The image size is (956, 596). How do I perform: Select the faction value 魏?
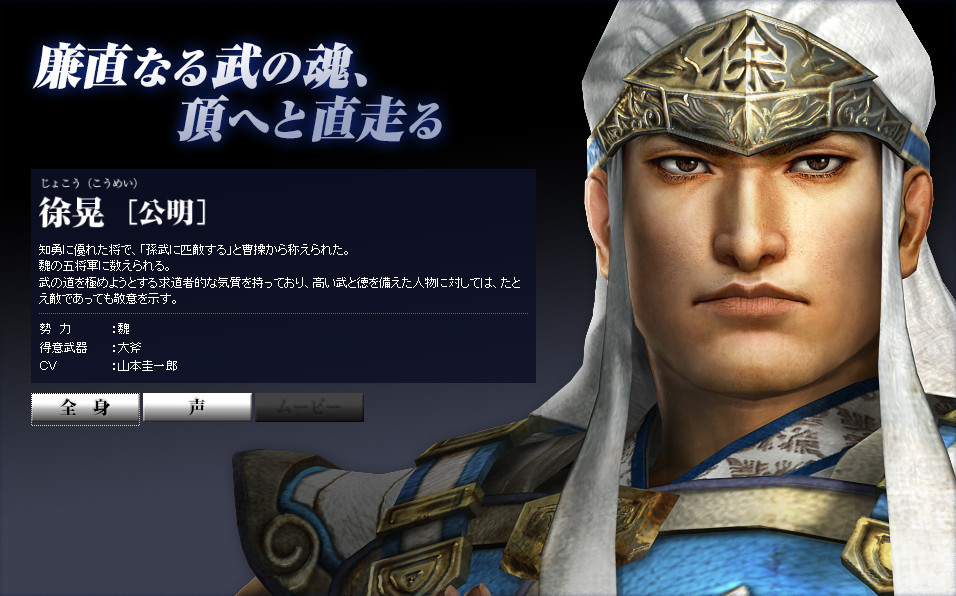(x=123, y=329)
